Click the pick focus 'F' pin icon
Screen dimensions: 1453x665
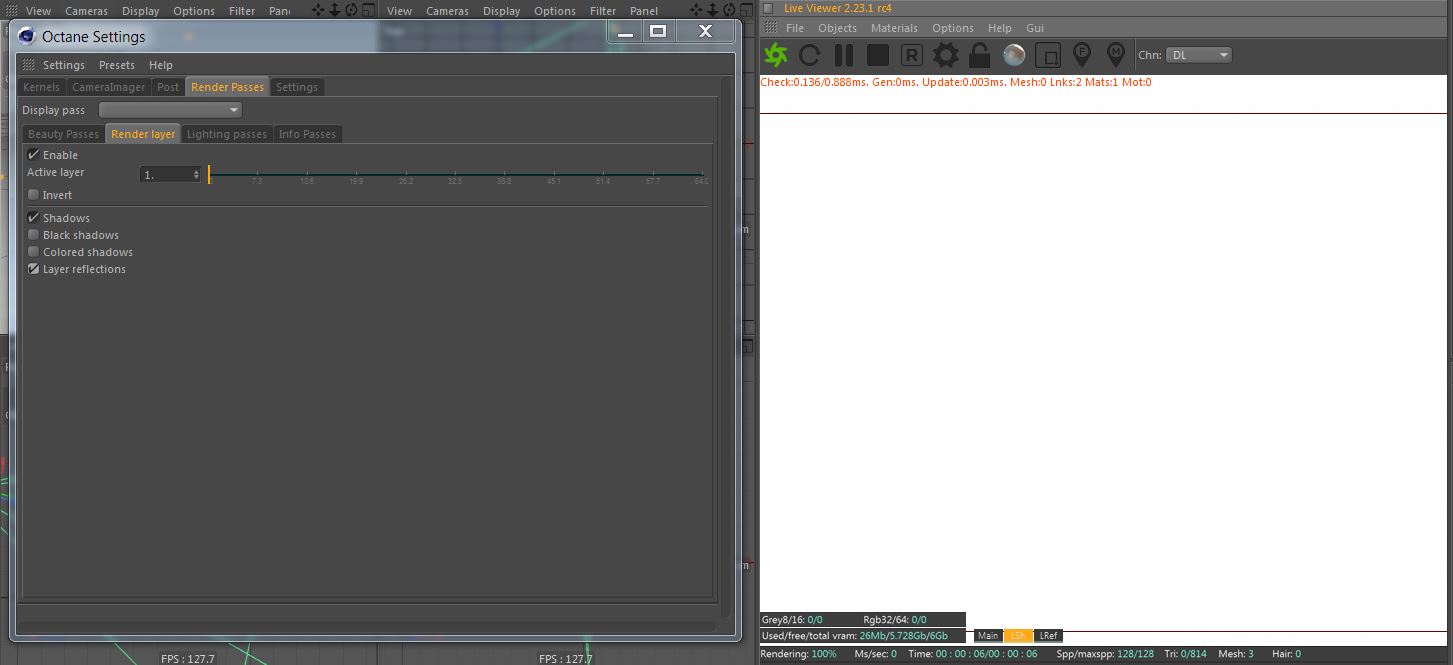coord(1081,55)
